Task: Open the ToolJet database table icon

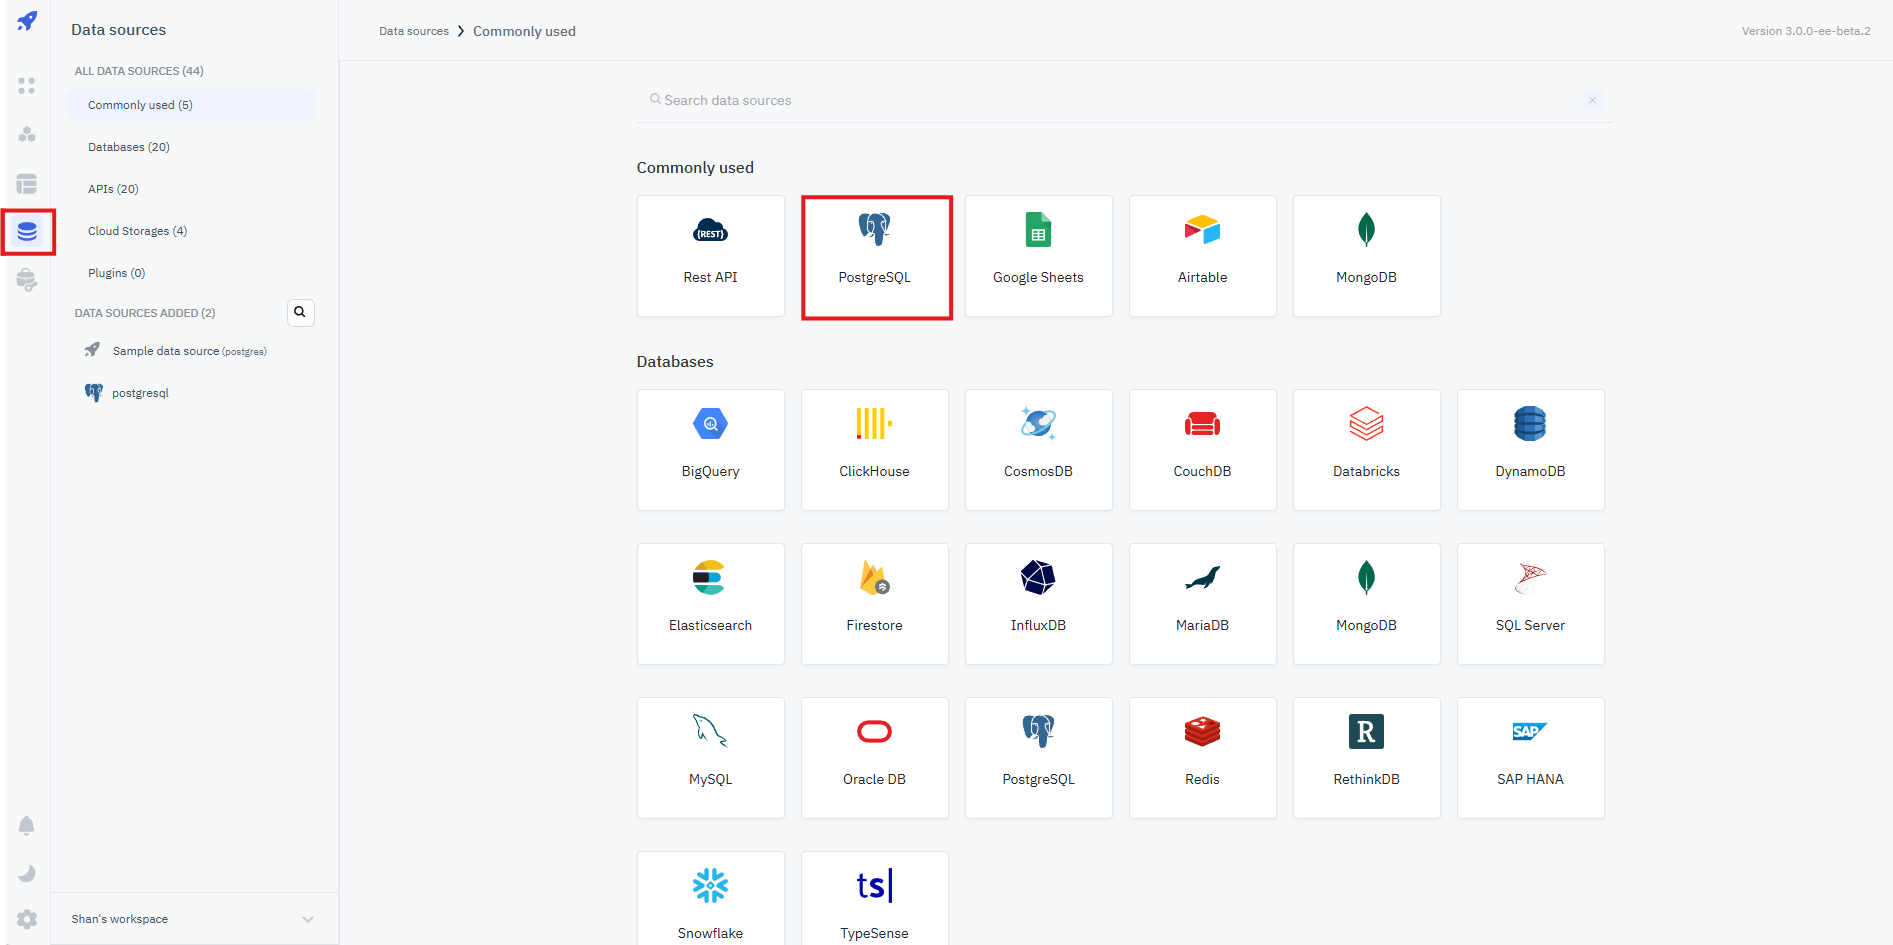Action: pos(27,184)
